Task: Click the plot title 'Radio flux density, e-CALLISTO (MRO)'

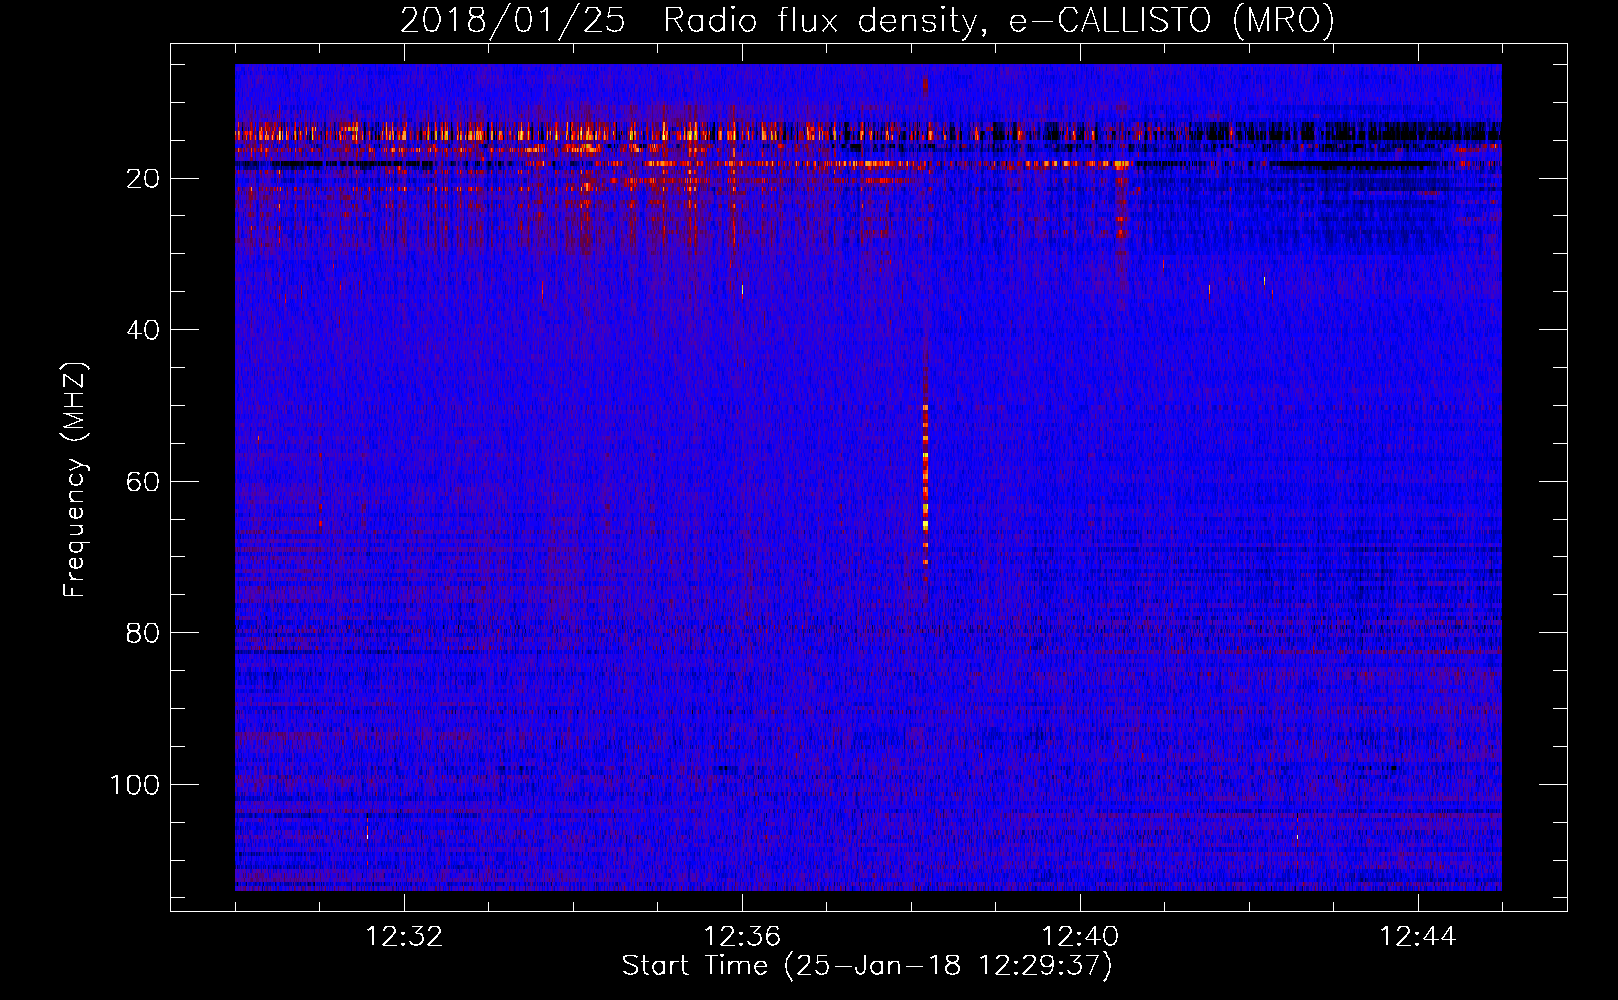Action: click(x=998, y=21)
